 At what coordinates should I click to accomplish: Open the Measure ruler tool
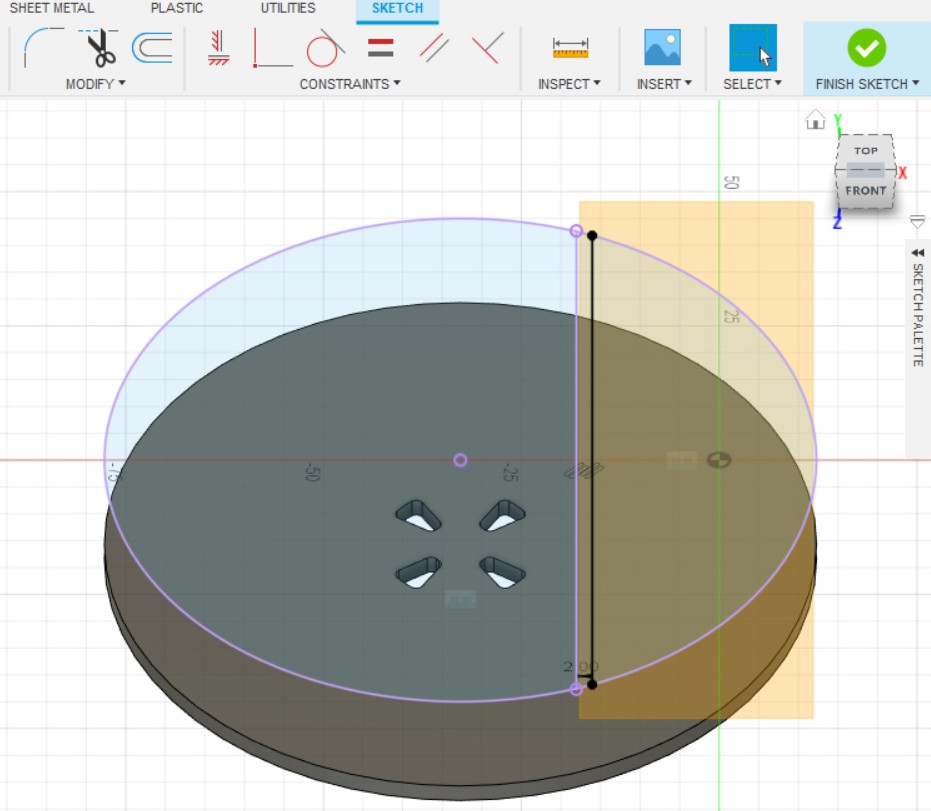coord(570,47)
